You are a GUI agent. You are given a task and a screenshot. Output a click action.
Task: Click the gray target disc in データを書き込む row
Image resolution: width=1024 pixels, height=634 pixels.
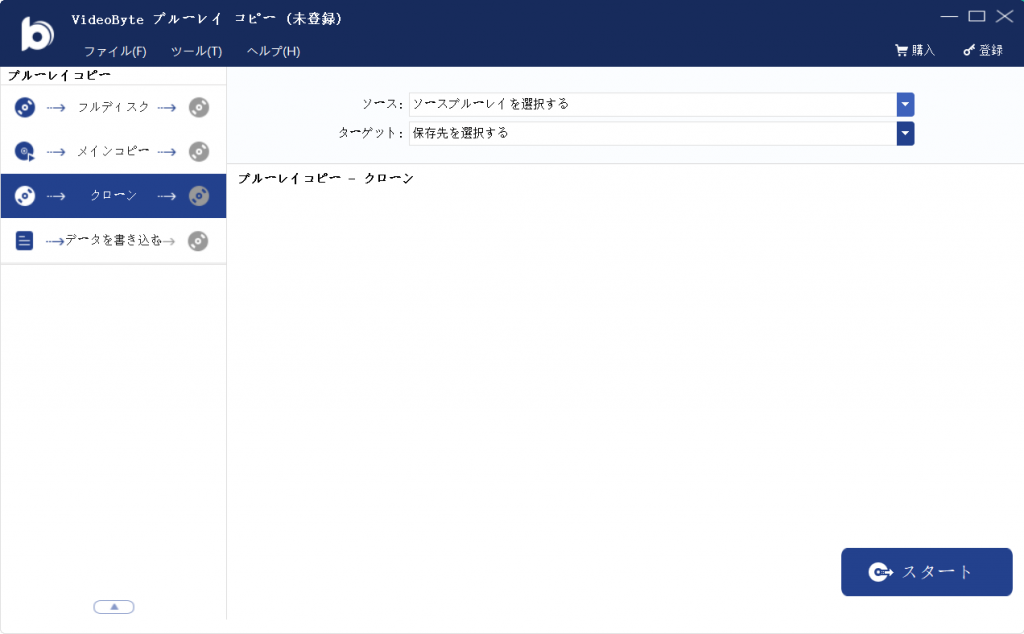coord(199,241)
